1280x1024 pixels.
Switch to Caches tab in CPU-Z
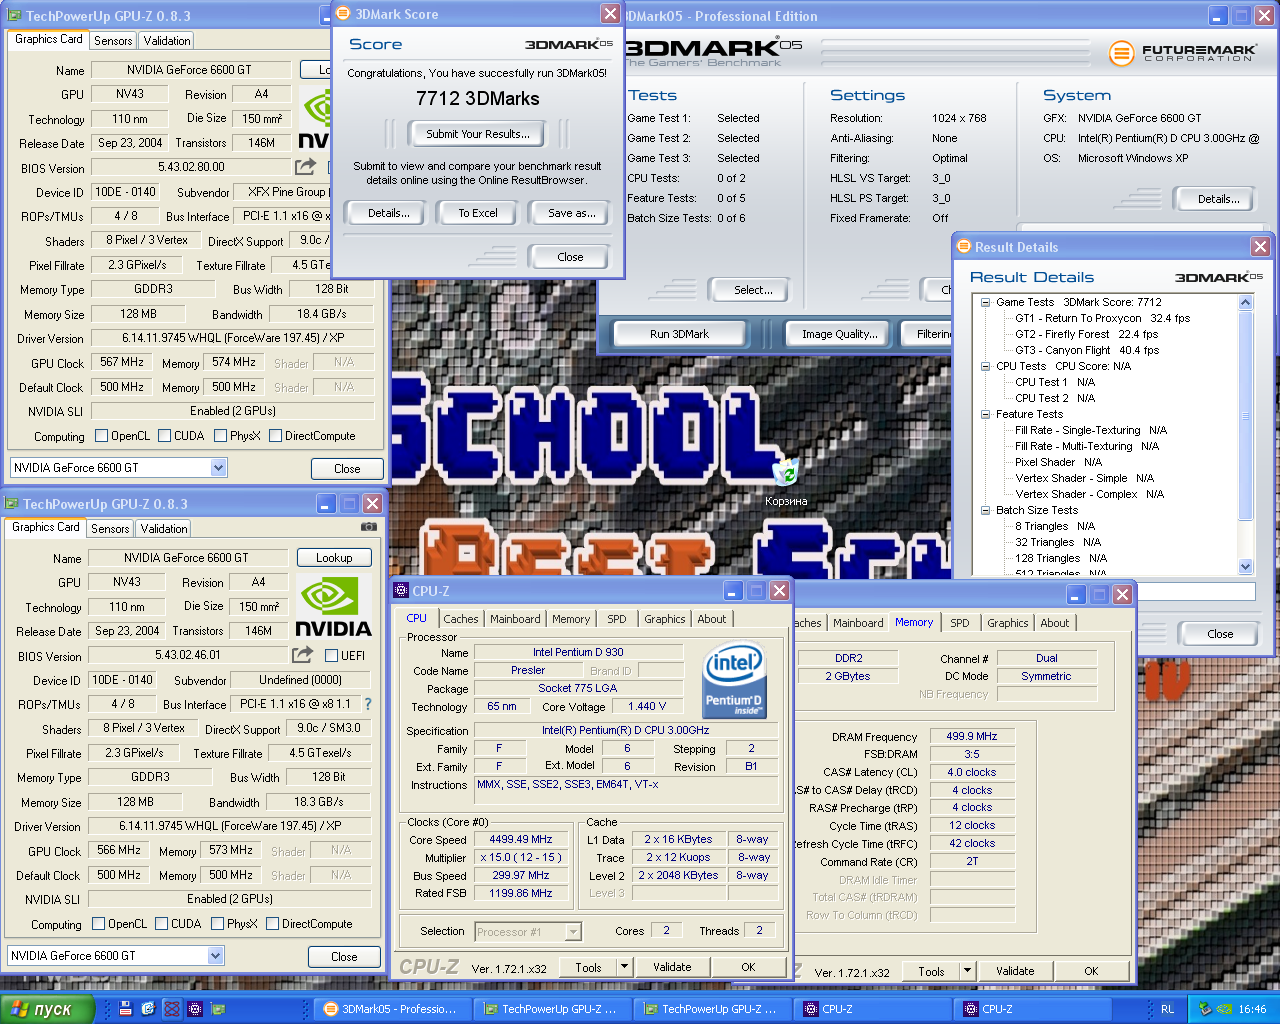click(x=461, y=619)
